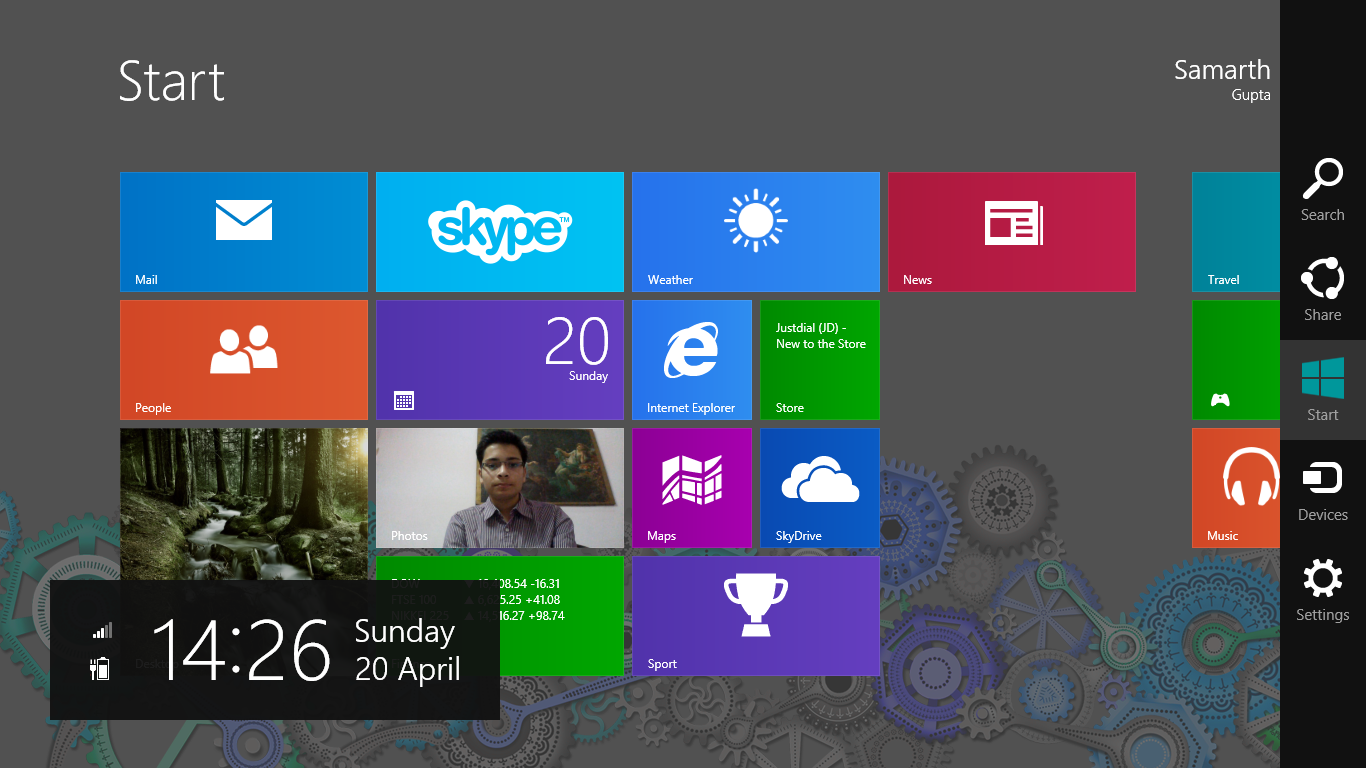Click the 14:26 clock time
This screenshot has width=1366, height=768.
pos(241,650)
